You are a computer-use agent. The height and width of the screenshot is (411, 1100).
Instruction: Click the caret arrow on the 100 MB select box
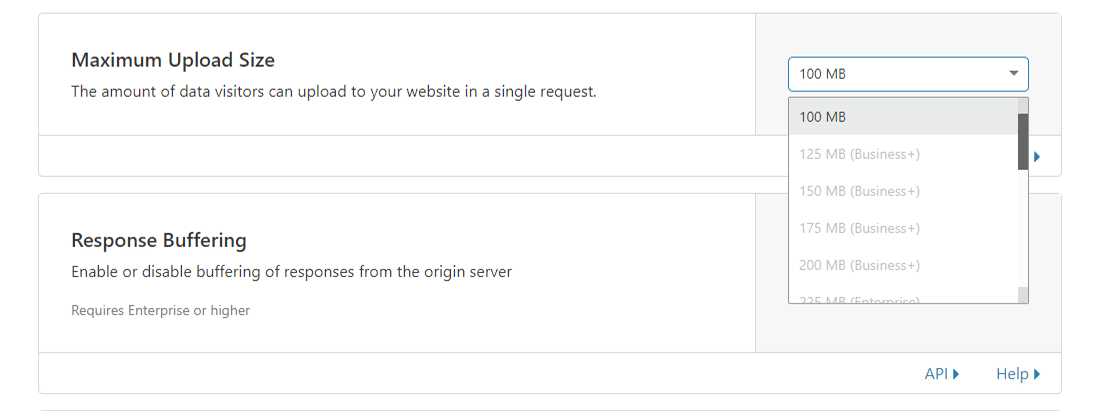1013,74
